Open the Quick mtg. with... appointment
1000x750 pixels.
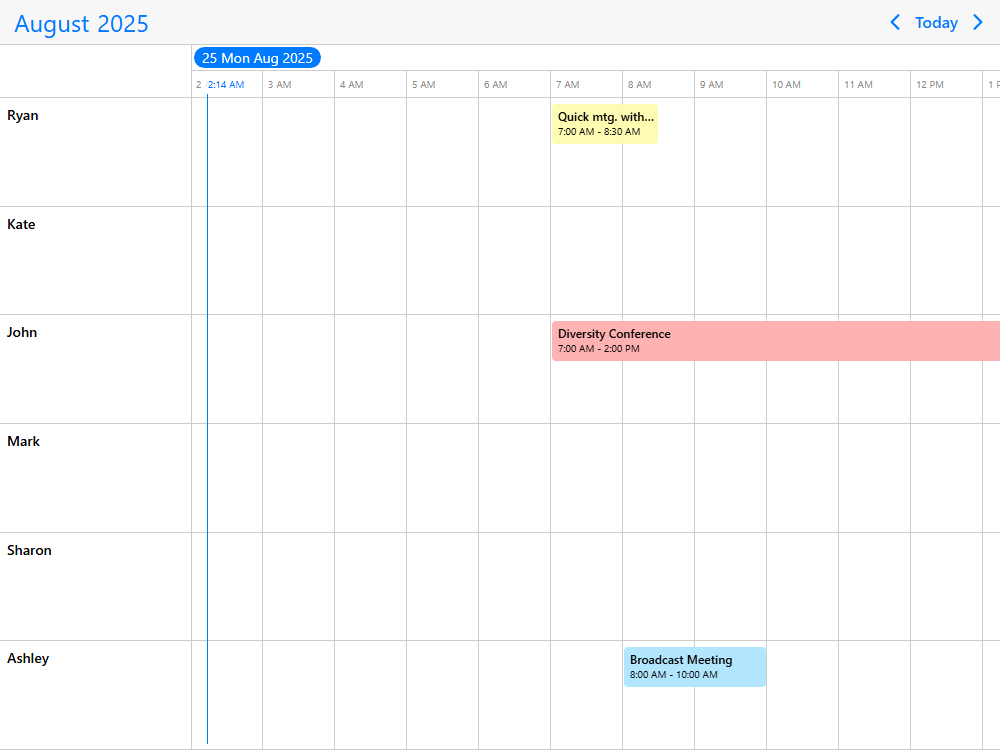[605, 124]
